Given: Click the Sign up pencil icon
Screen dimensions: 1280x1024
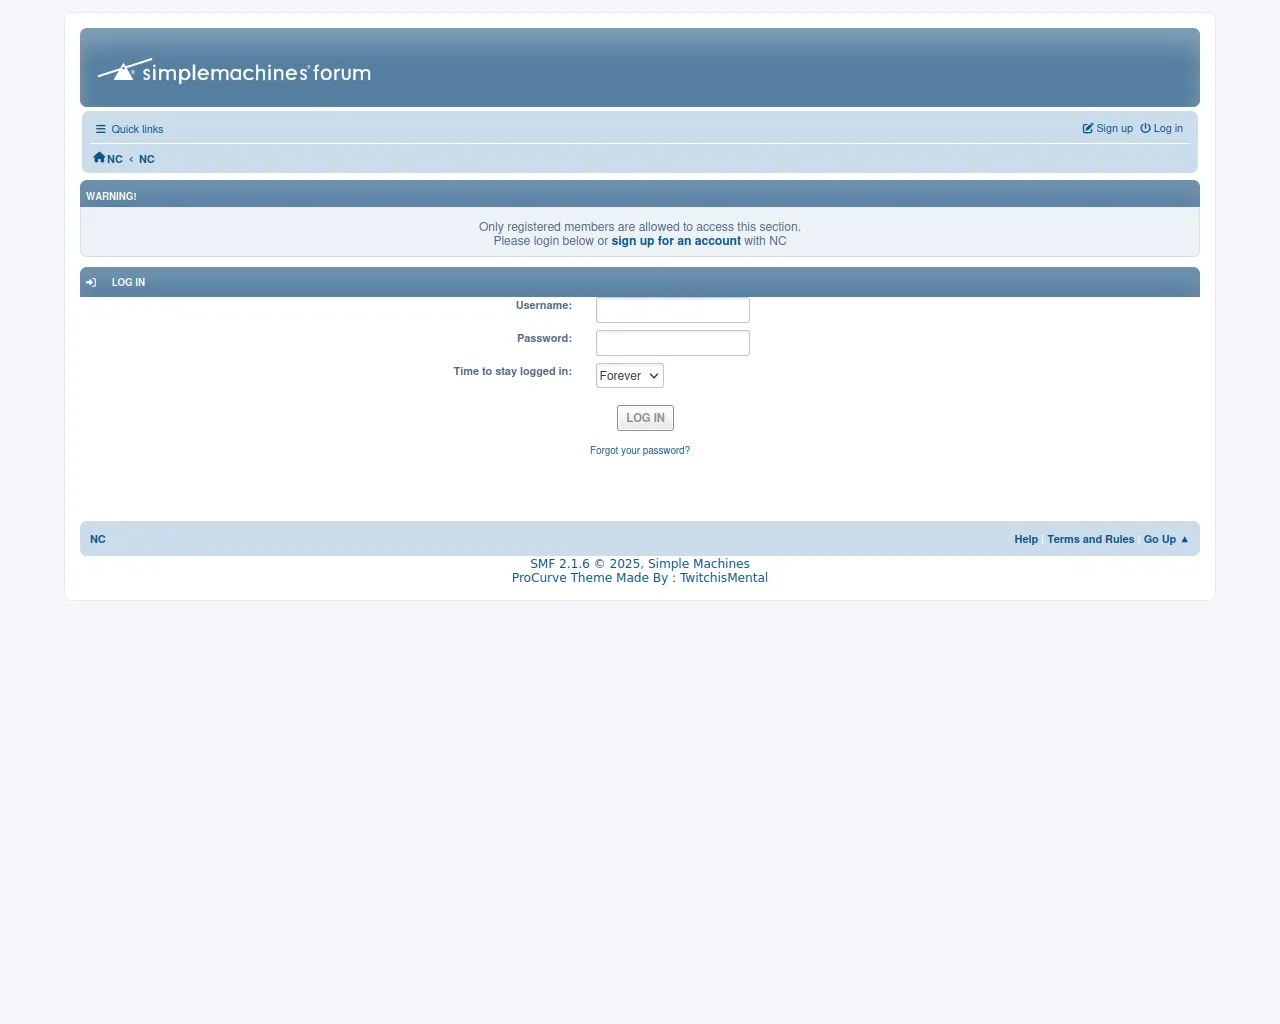Looking at the screenshot, I should [x=1088, y=128].
